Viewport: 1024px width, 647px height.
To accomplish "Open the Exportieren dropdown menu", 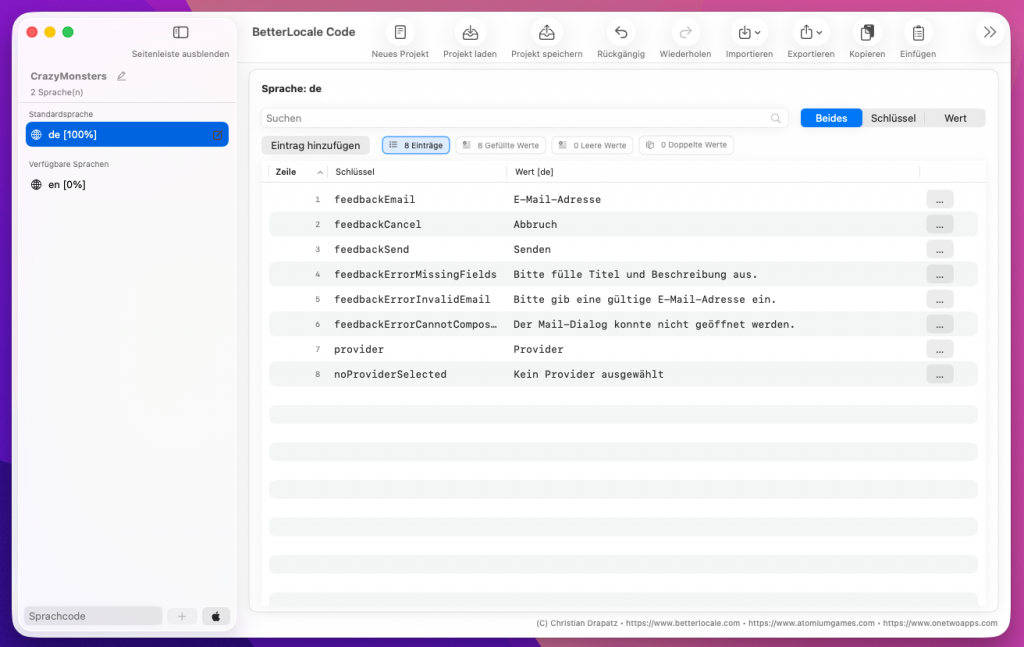I will [811, 33].
